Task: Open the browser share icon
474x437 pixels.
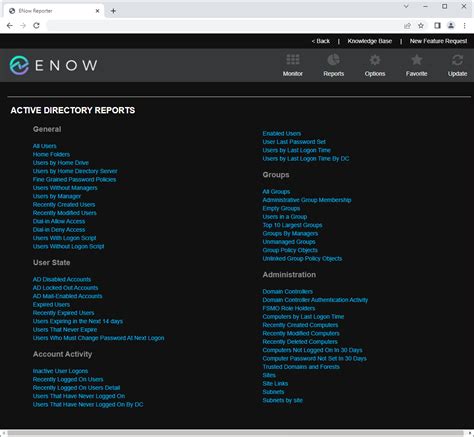Action: coord(407,26)
